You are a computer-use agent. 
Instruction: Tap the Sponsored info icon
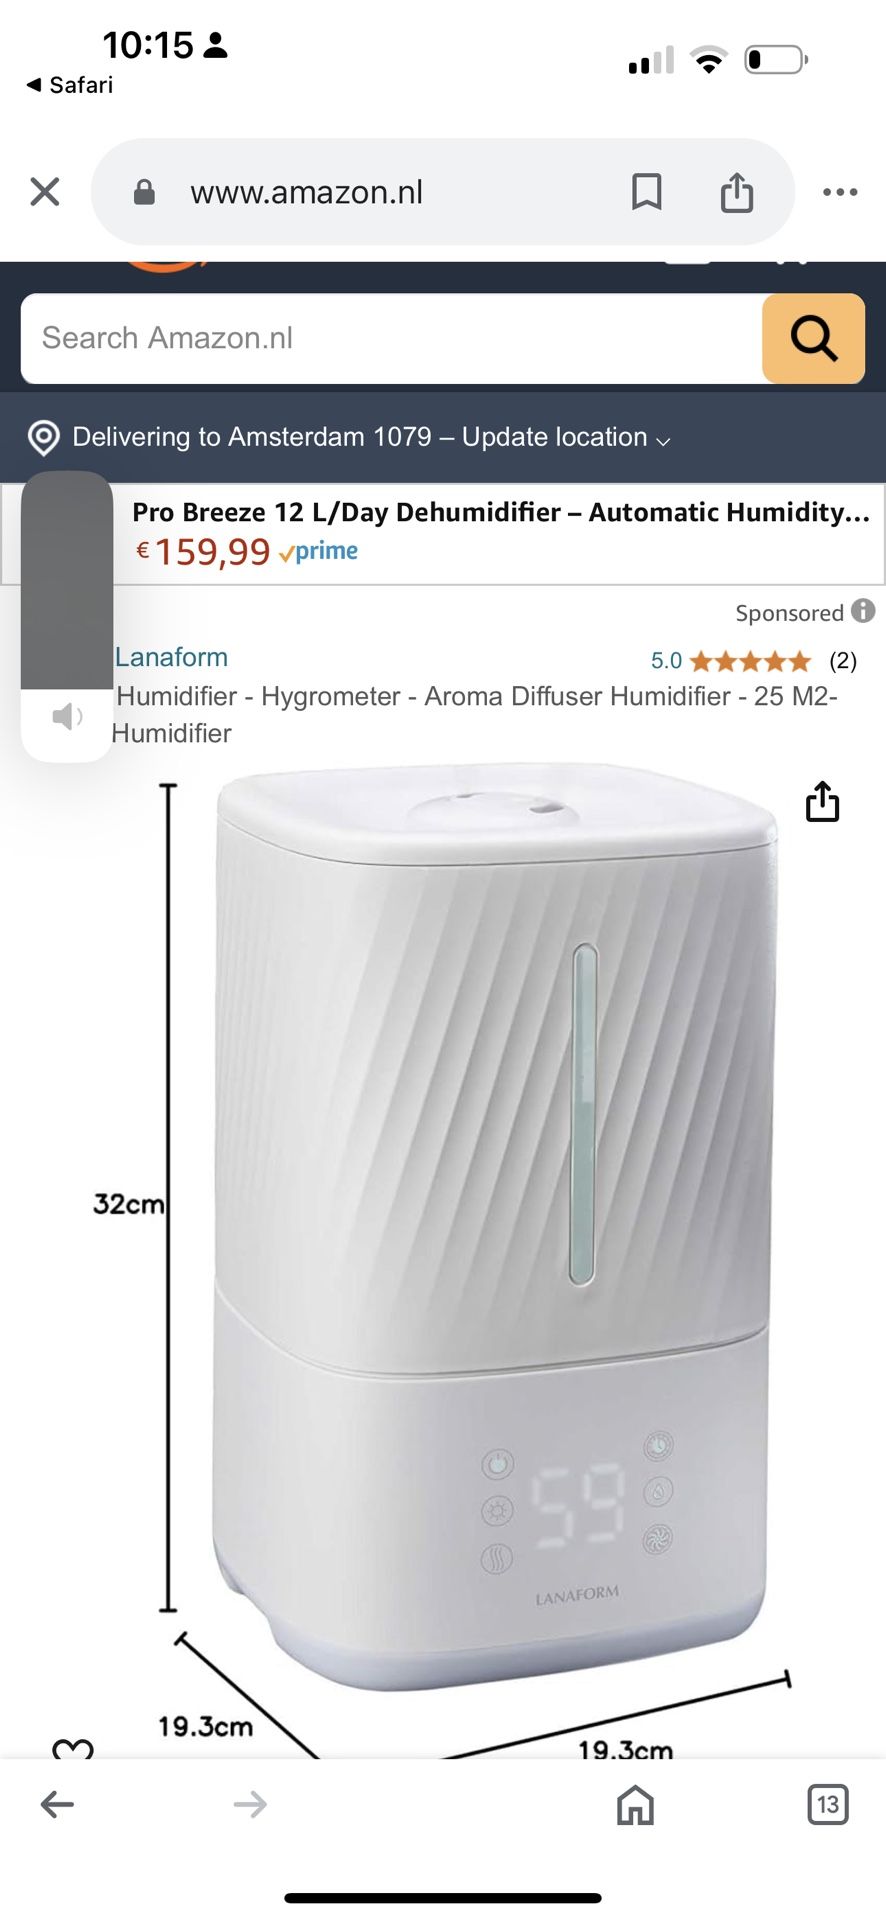tap(864, 611)
